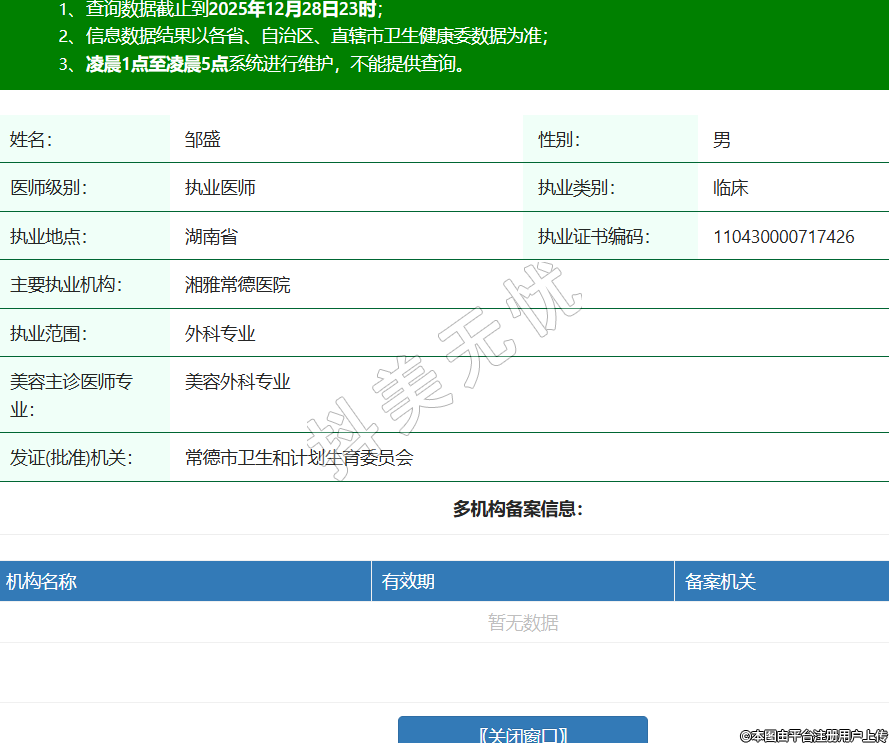Click the 湖南省 practice location value
This screenshot has width=889, height=743.
[211, 237]
